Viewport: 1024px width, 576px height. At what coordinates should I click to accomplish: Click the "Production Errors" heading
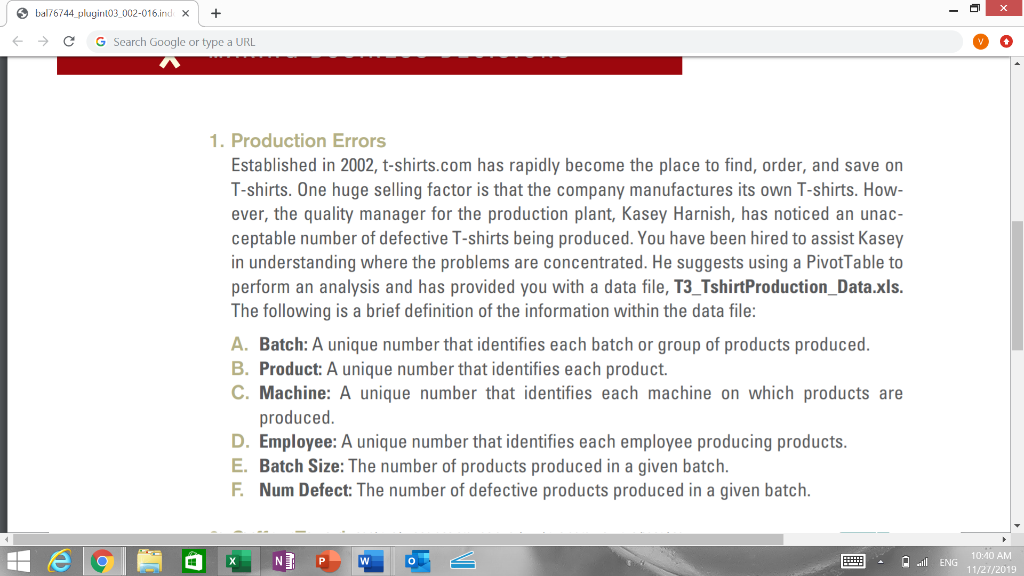point(308,140)
